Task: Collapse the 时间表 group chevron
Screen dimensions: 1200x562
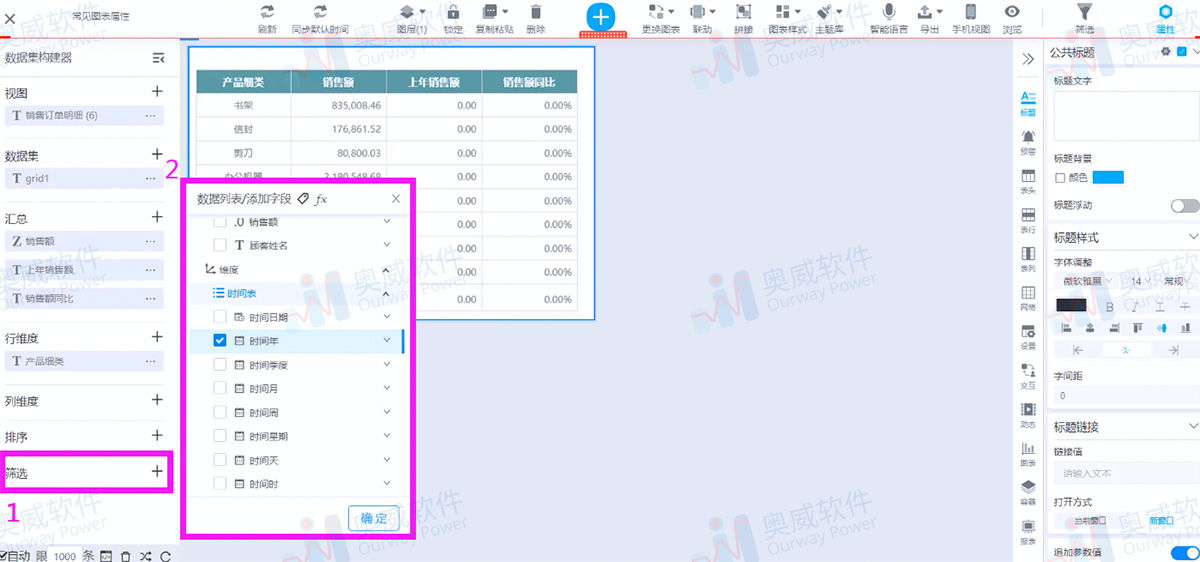Action: (x=386, y=293)
